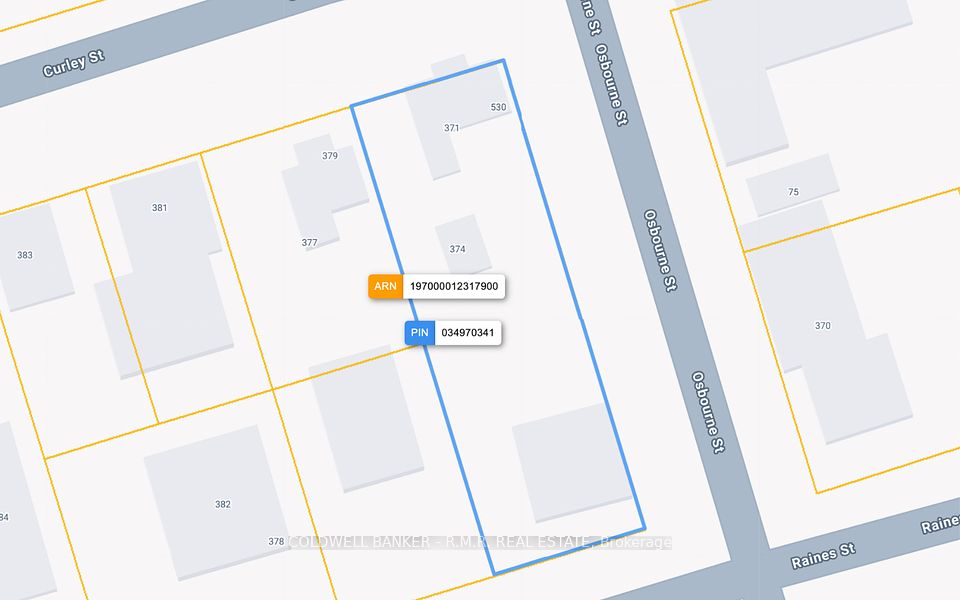Click the Curley St road label
This screenshot has height=600, width=960.
73,64
